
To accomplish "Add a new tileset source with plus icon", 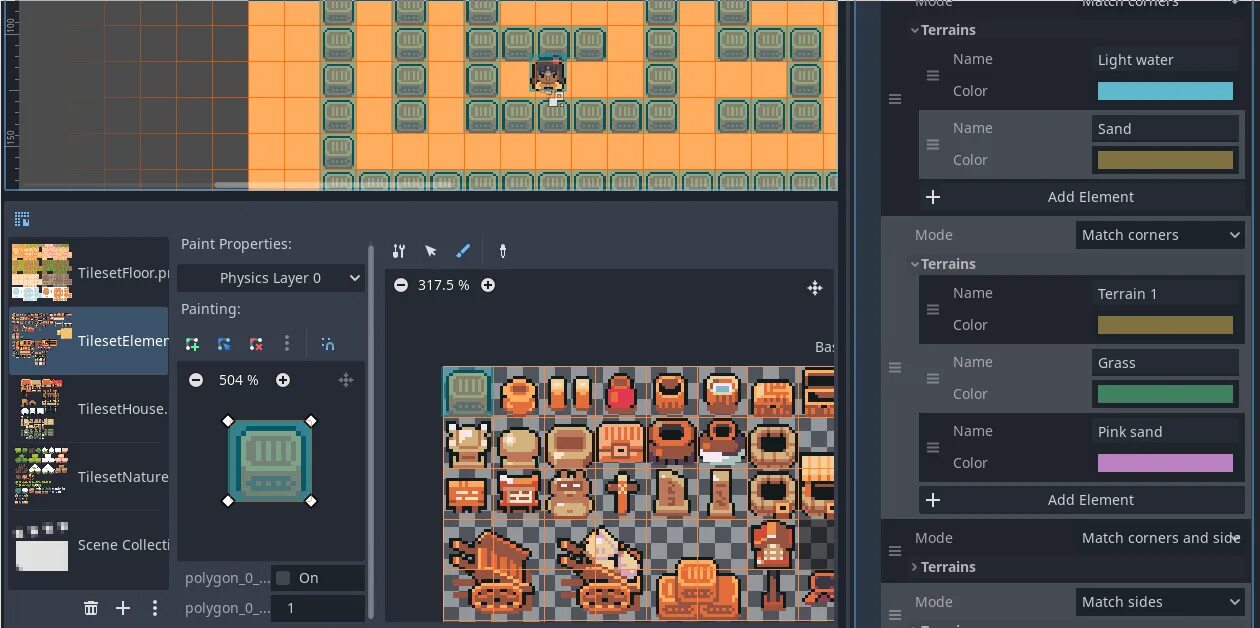I will point(123,608).
